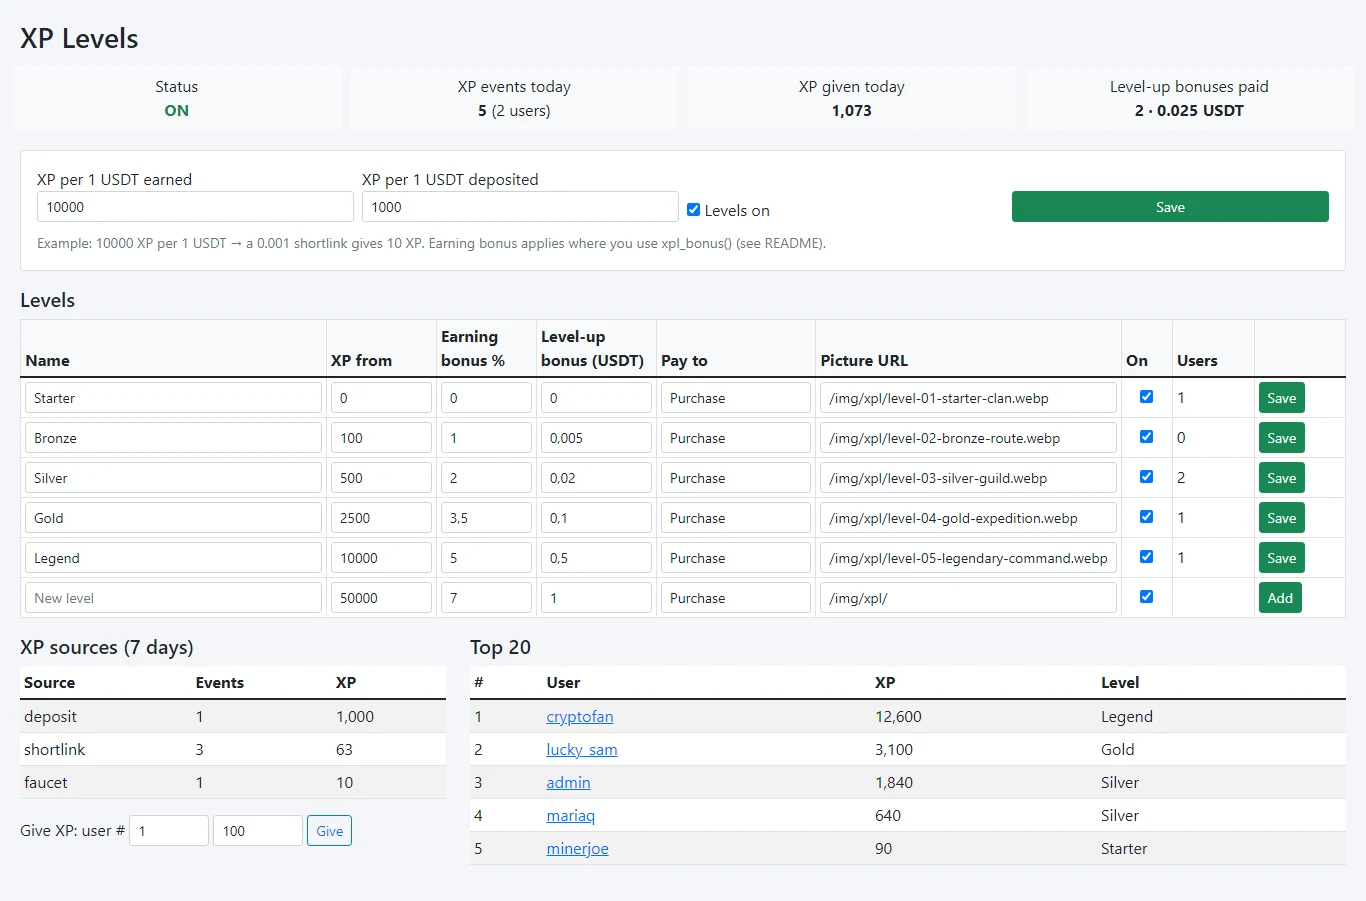1366x901 pixels.
Task: Click the Give XP button
Action: (x=329, y=831)
